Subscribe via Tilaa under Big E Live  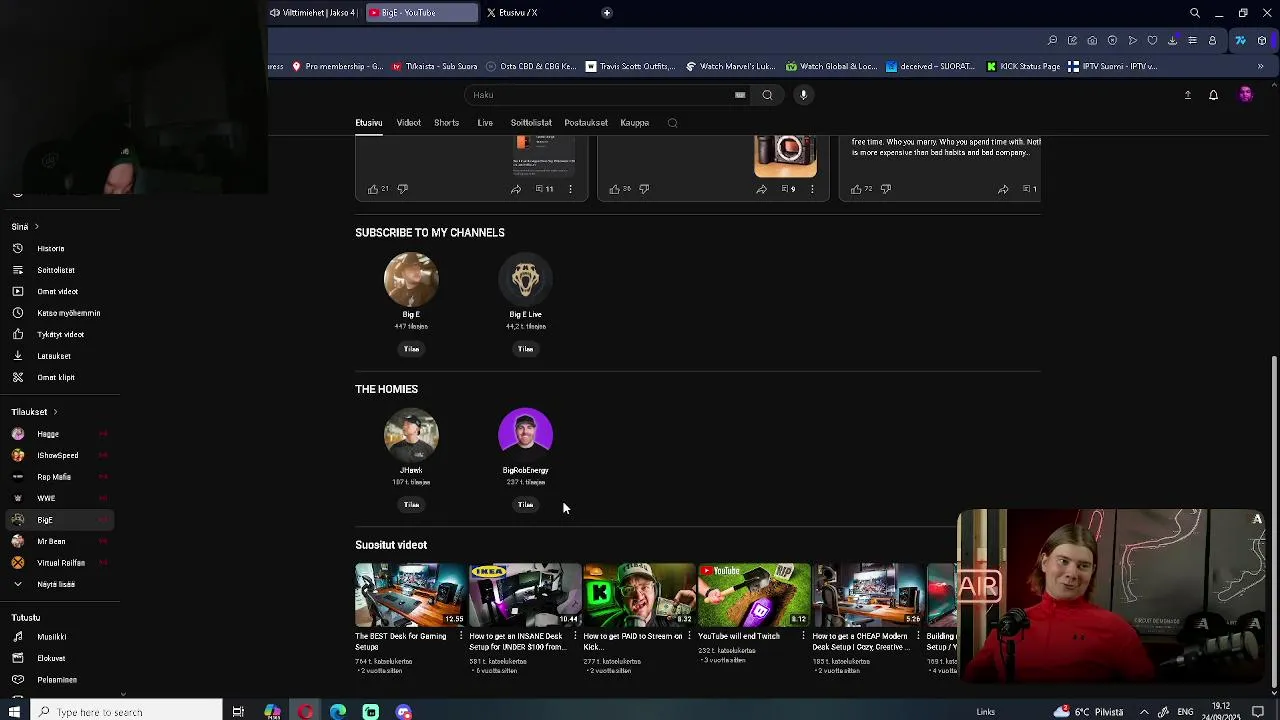[x=525, y=349]
